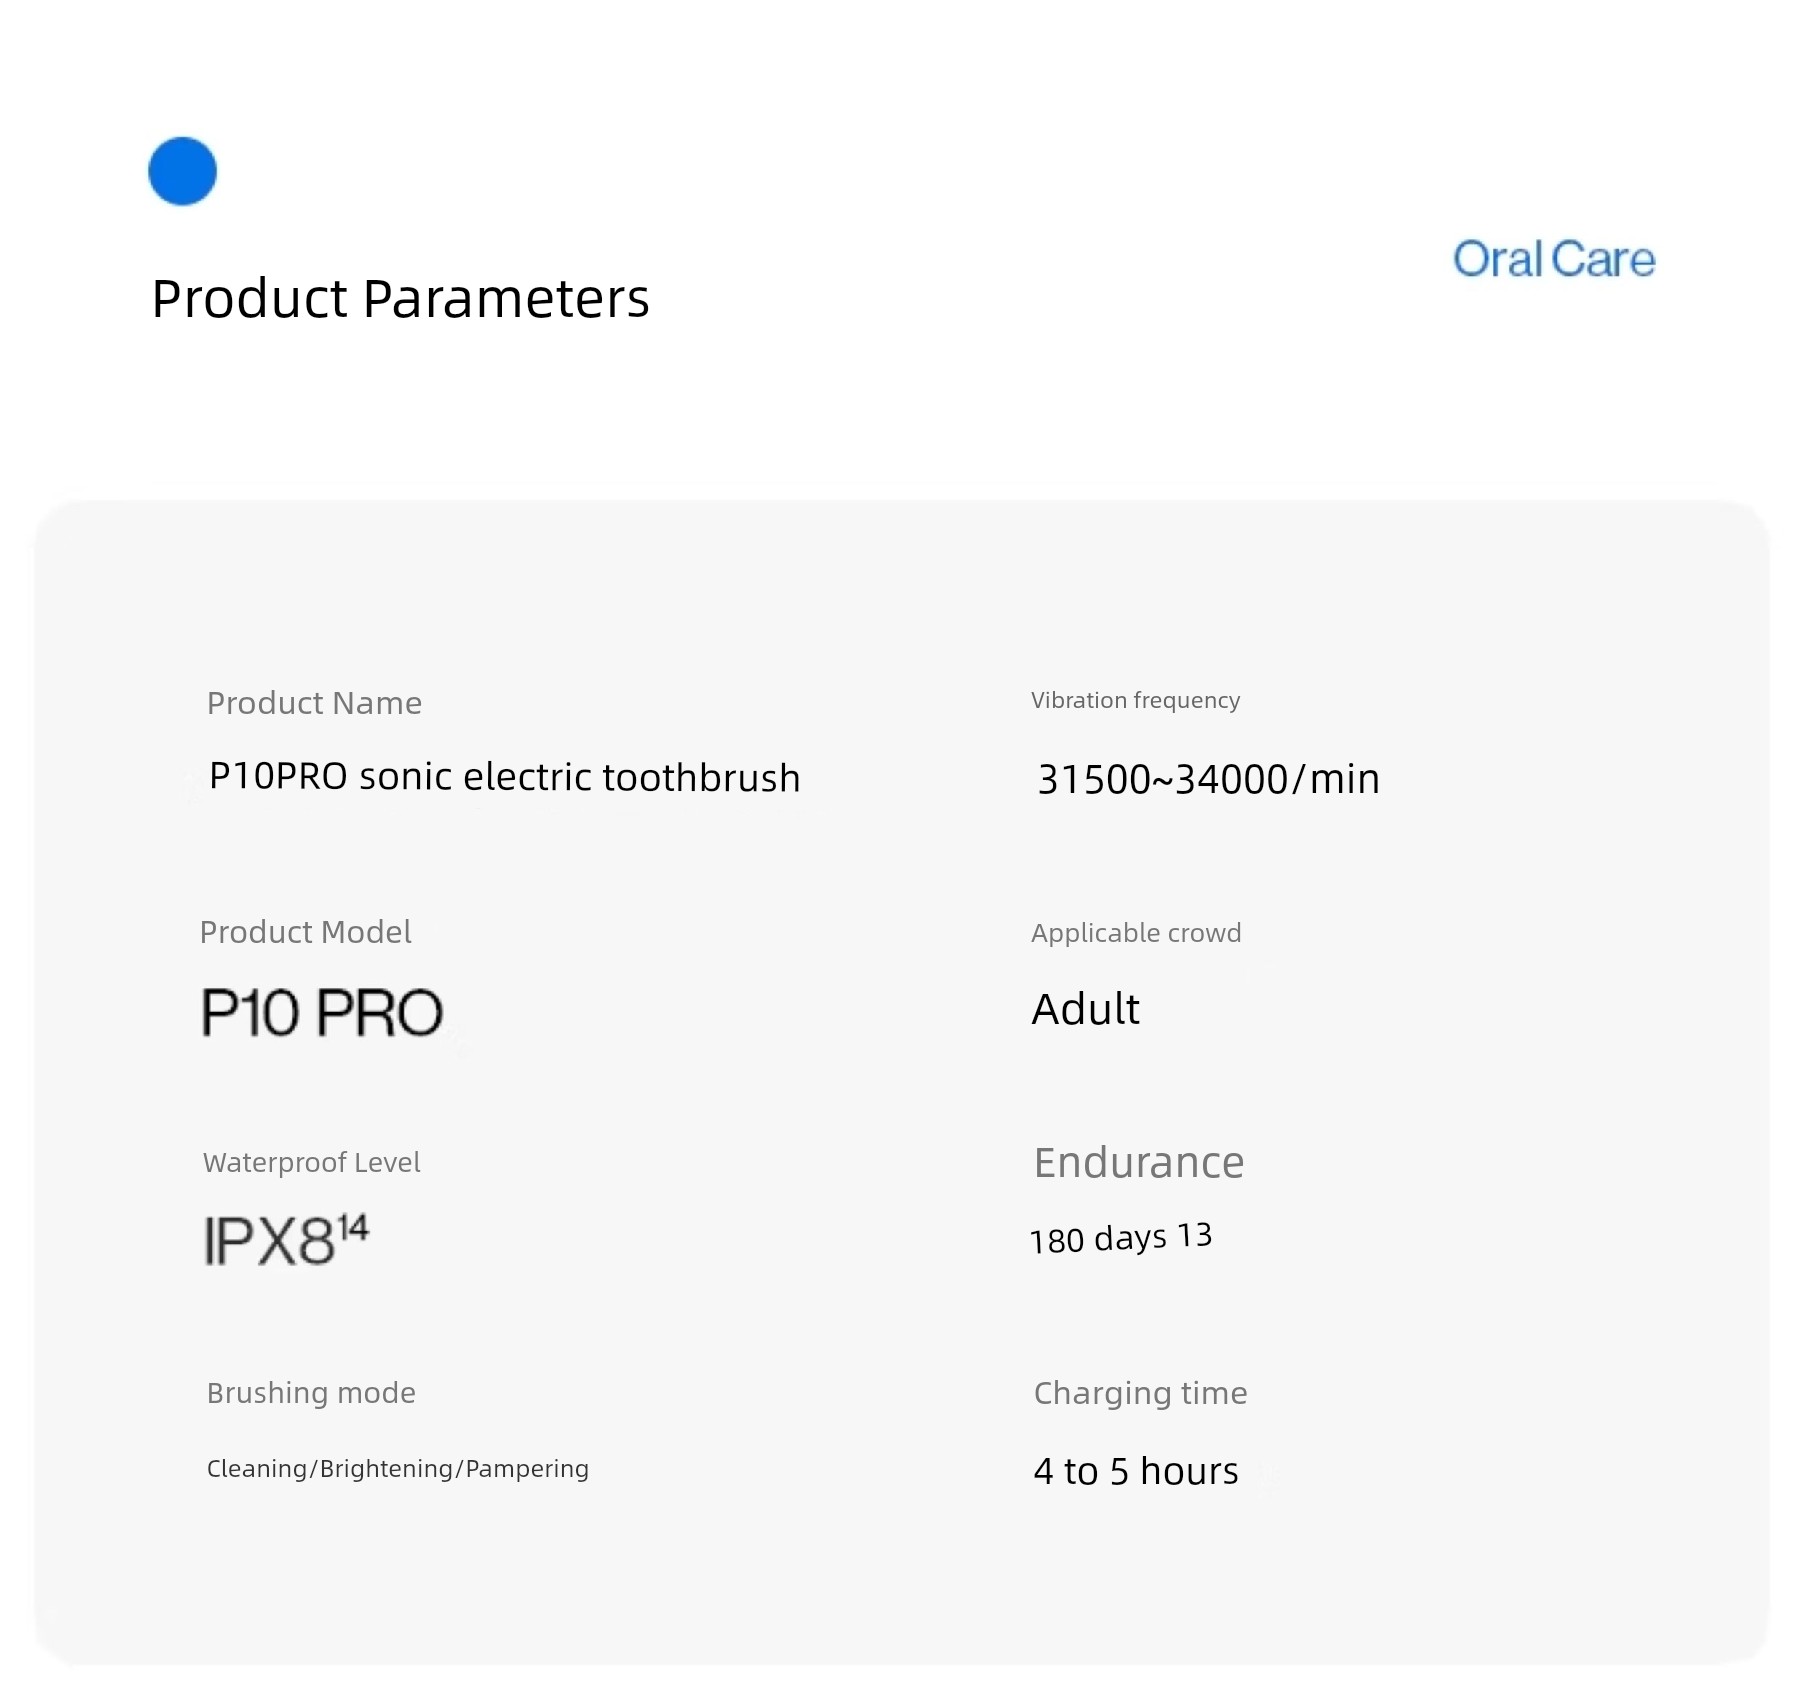The width and height of the screenshot is (1804, 1699).
Task: Click the Brushing mode label
Action: 311,1393
